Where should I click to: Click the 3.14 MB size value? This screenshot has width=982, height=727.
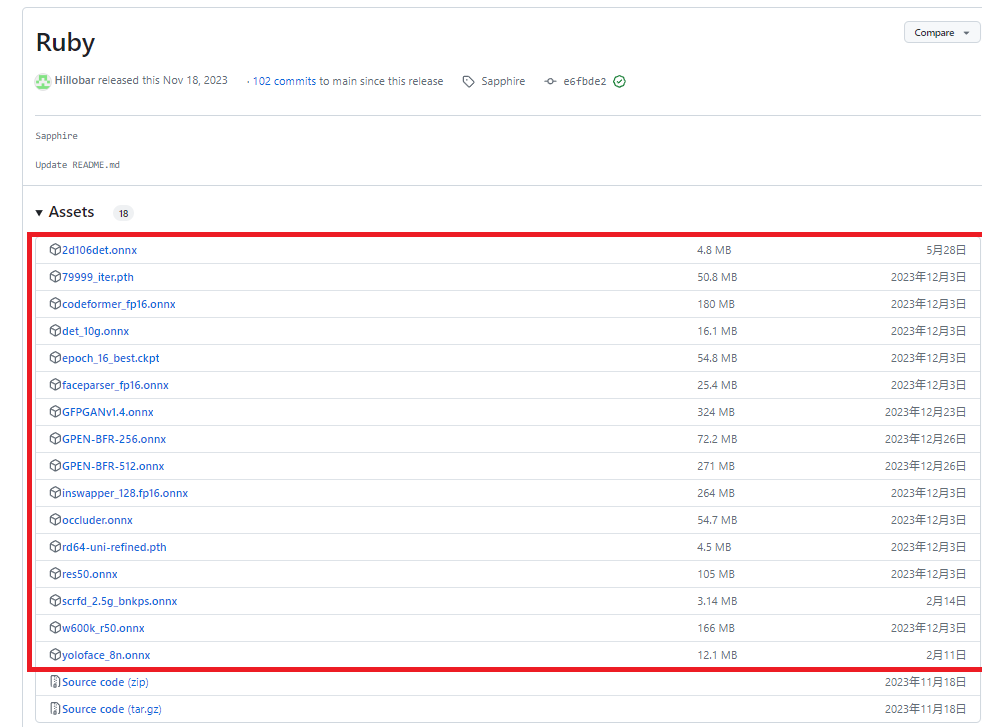(717, 601)
